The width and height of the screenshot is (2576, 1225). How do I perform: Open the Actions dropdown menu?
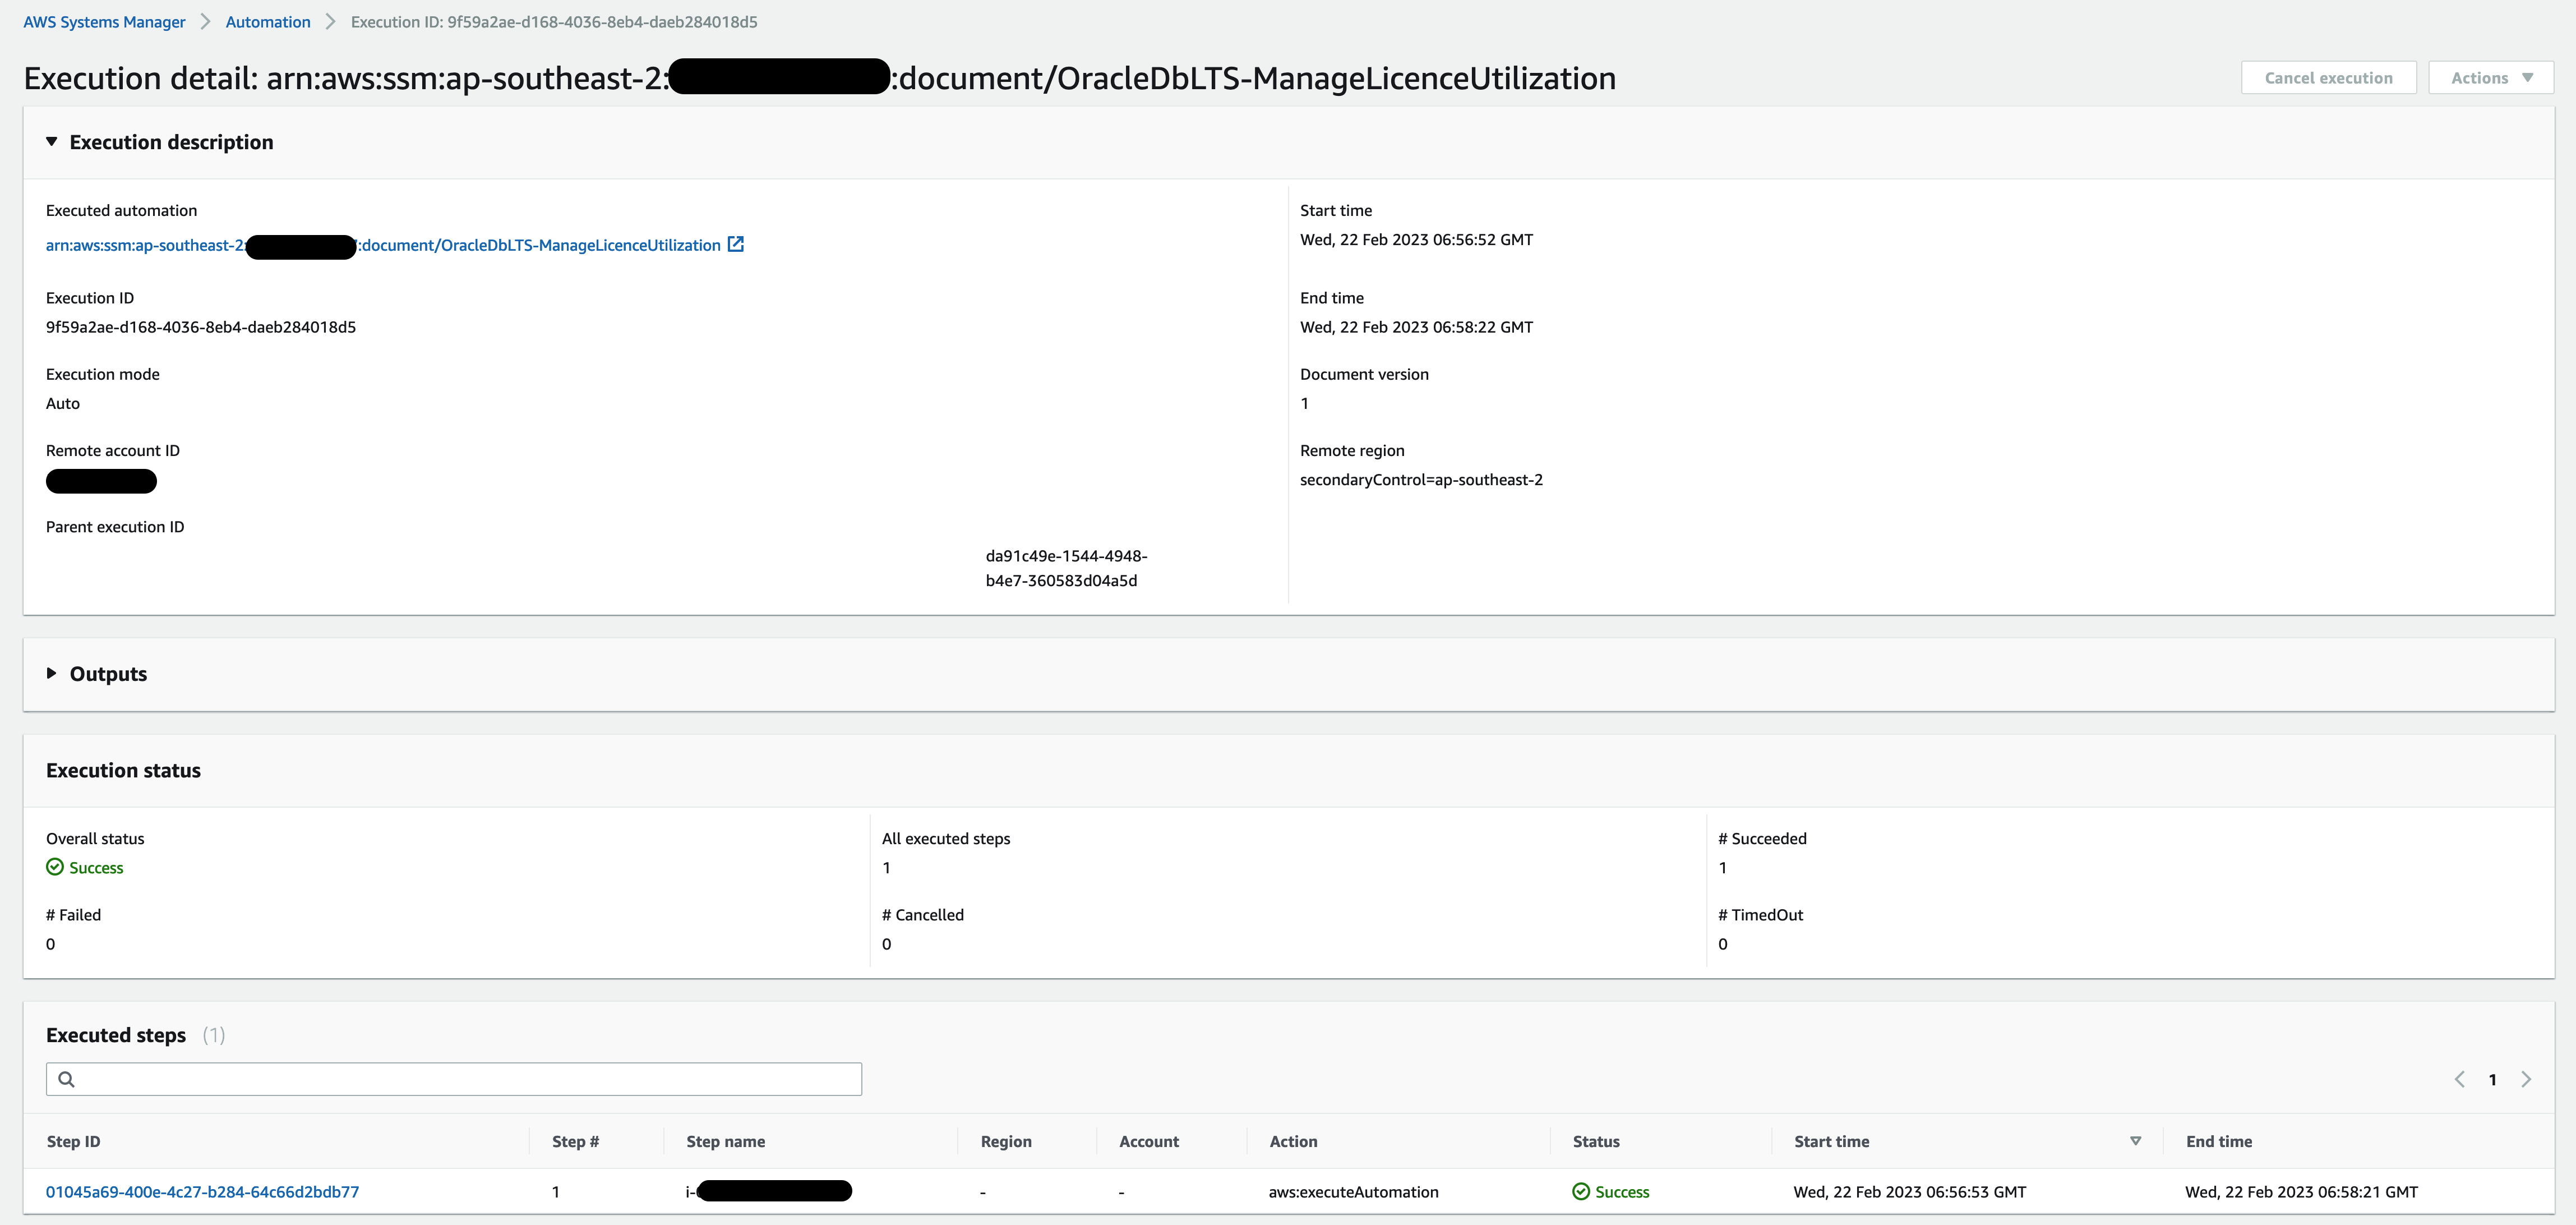click(2490, 78)
